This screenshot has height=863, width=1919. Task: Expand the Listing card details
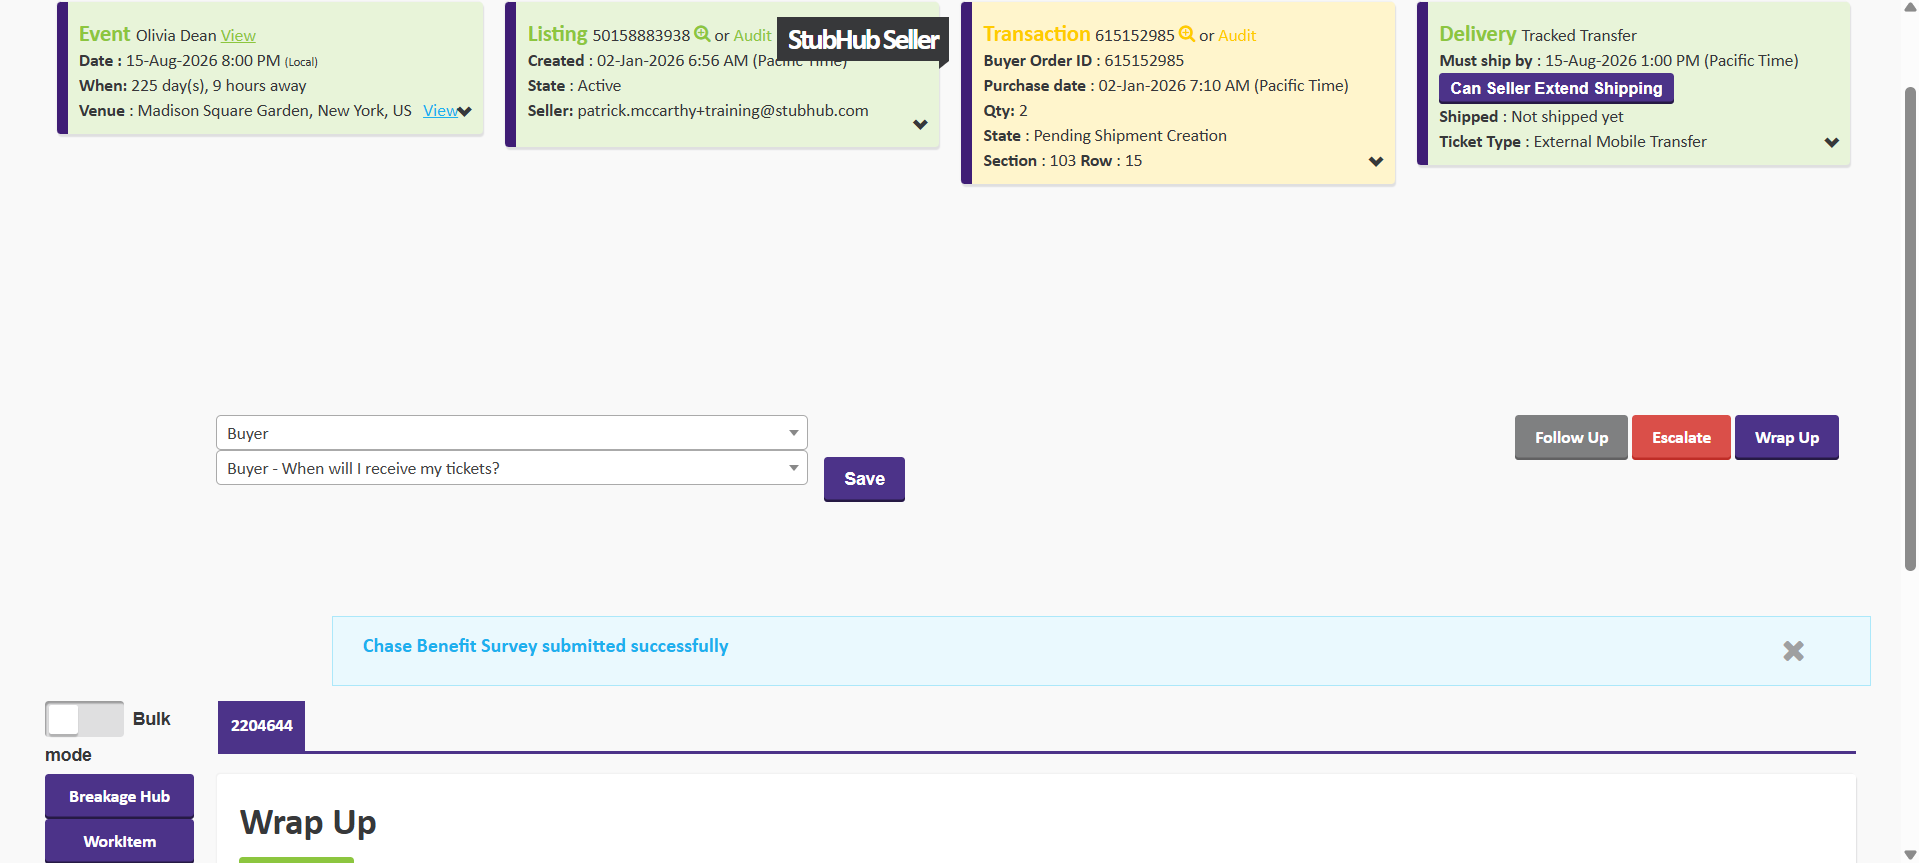(x=920, y=125)
